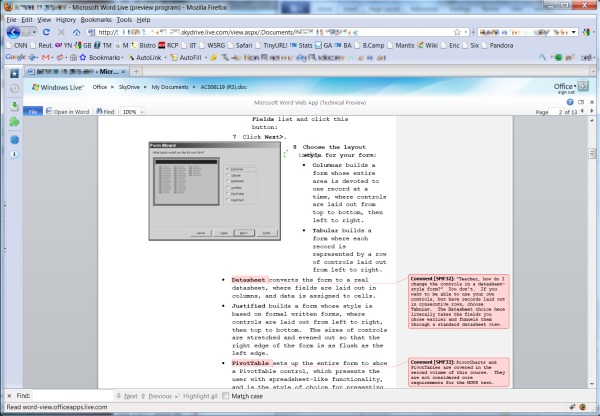The width and height of the screenshot is (600, 416).
Task: Expand the address bar URL dropdown
Action: click(x=466, y=32)
